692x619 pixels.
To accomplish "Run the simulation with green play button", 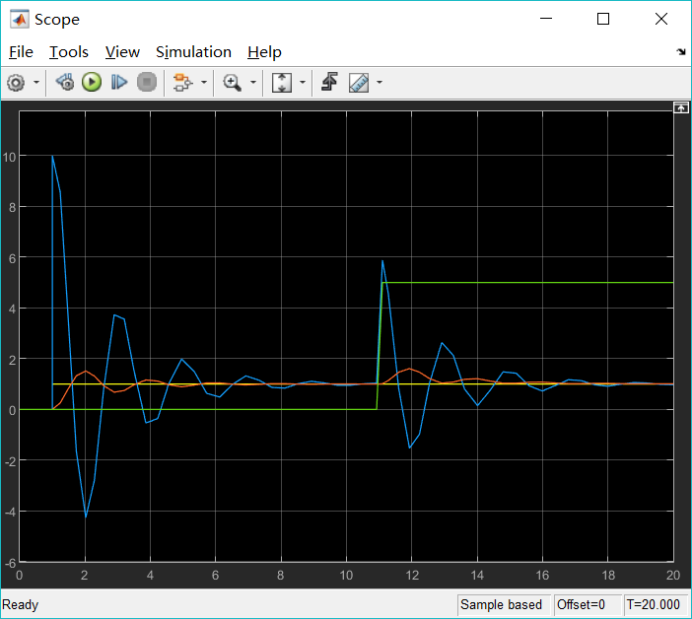I will pos(92,83).
